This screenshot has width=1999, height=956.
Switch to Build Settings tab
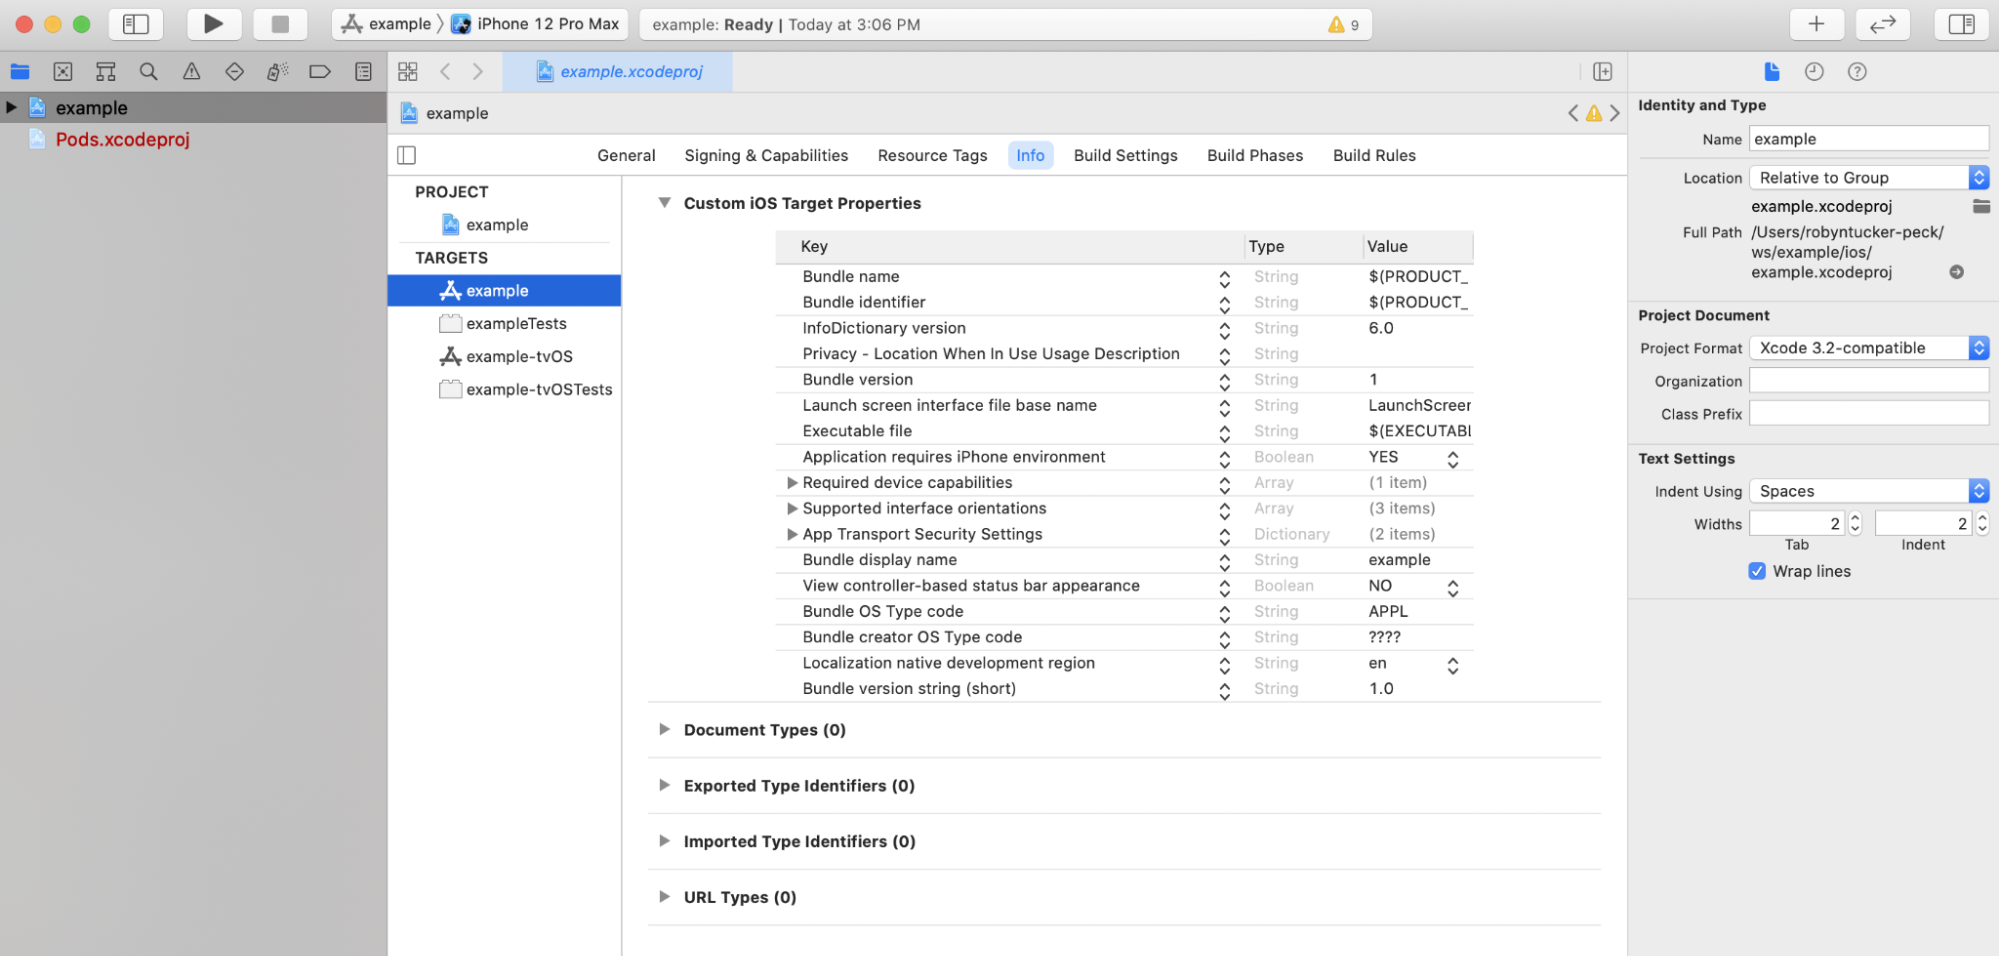tap(1125, 155)
